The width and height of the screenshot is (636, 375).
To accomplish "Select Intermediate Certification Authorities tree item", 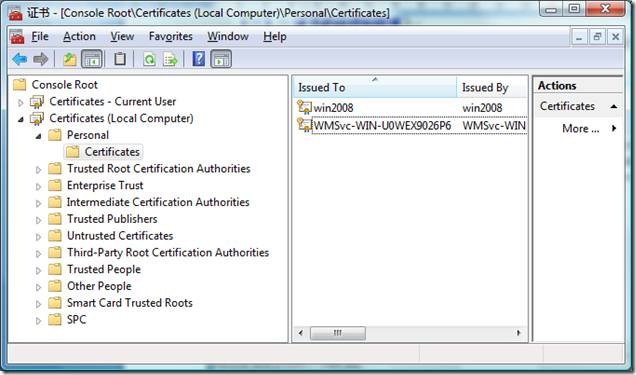I will pyautogui.click(x=158, y=202).
